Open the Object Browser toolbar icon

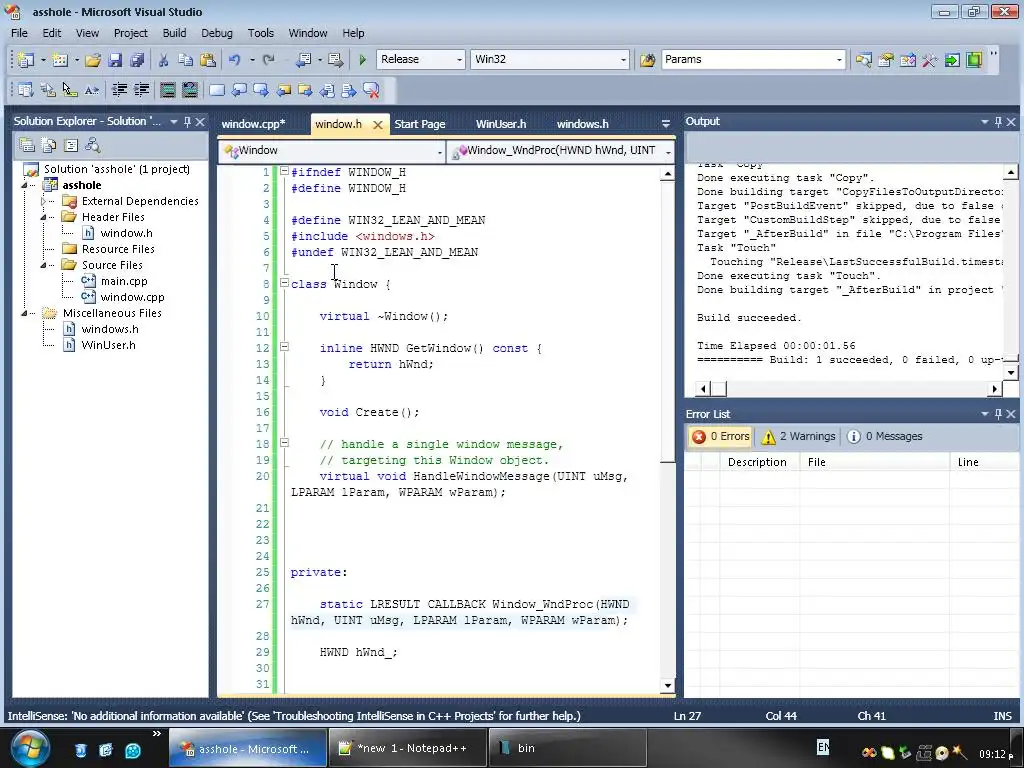pos(908,59)
